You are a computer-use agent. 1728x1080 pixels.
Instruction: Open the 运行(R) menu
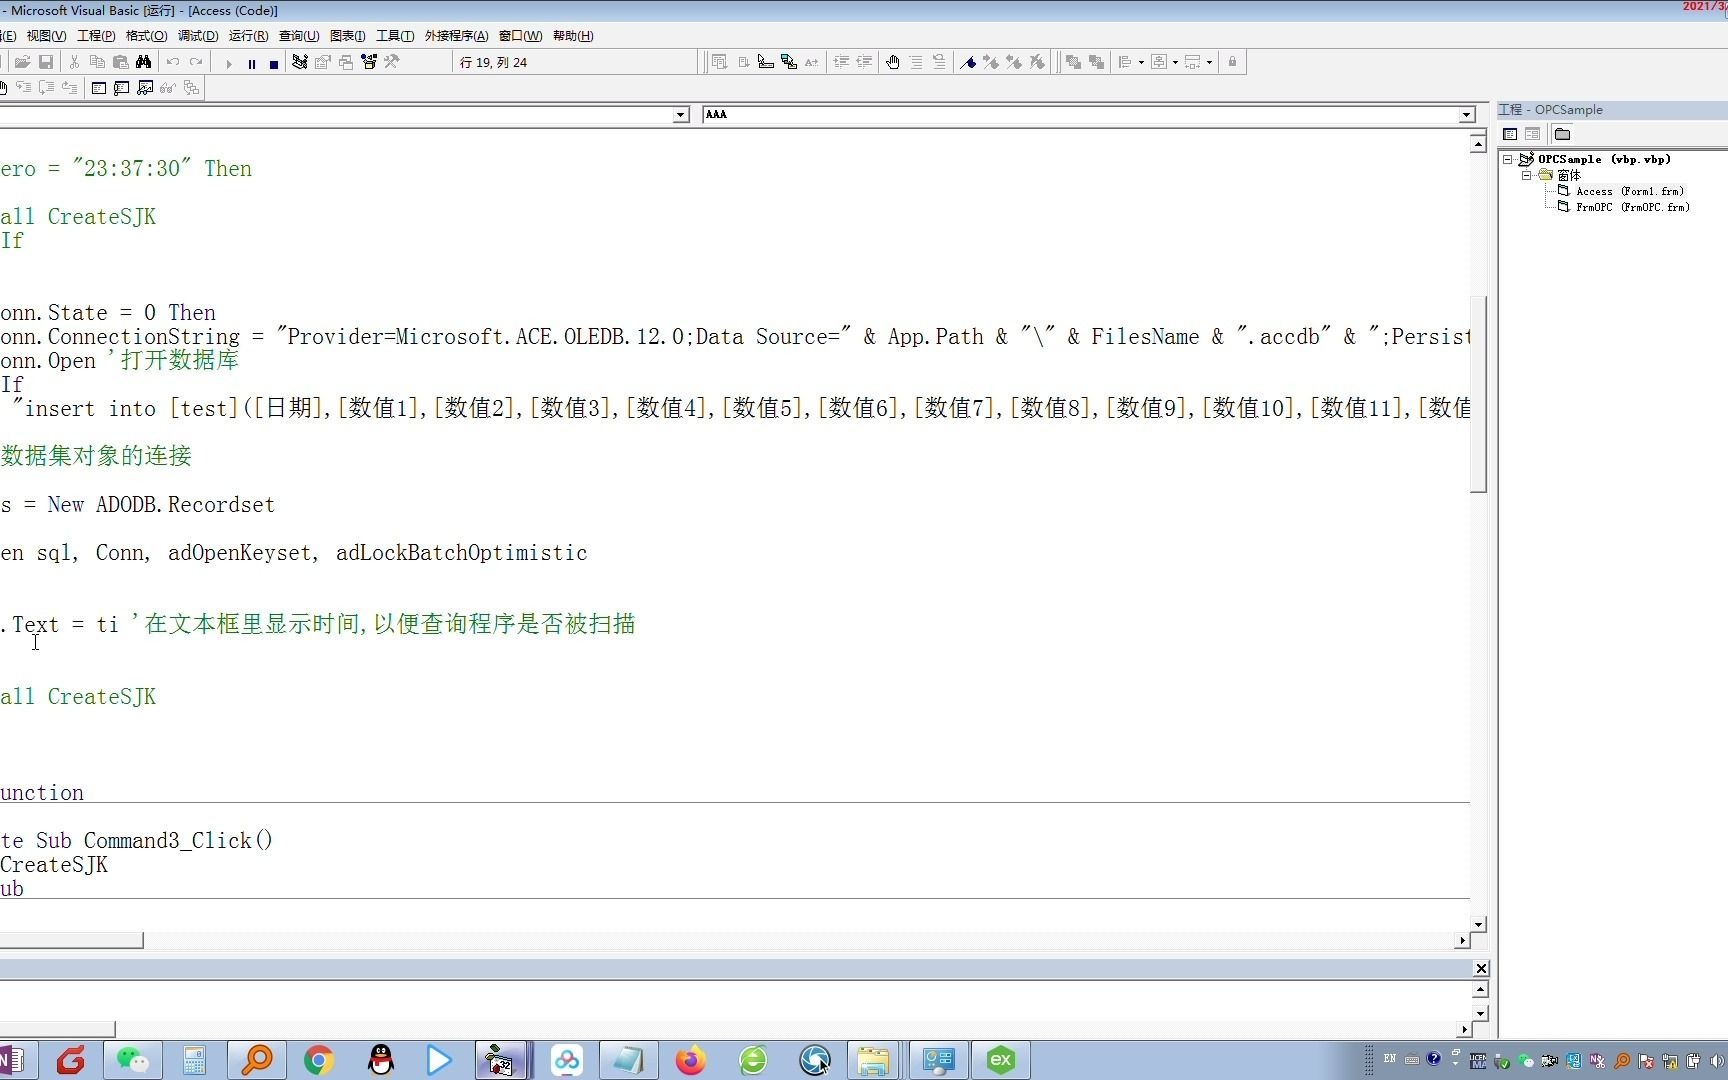click(248, 36)
